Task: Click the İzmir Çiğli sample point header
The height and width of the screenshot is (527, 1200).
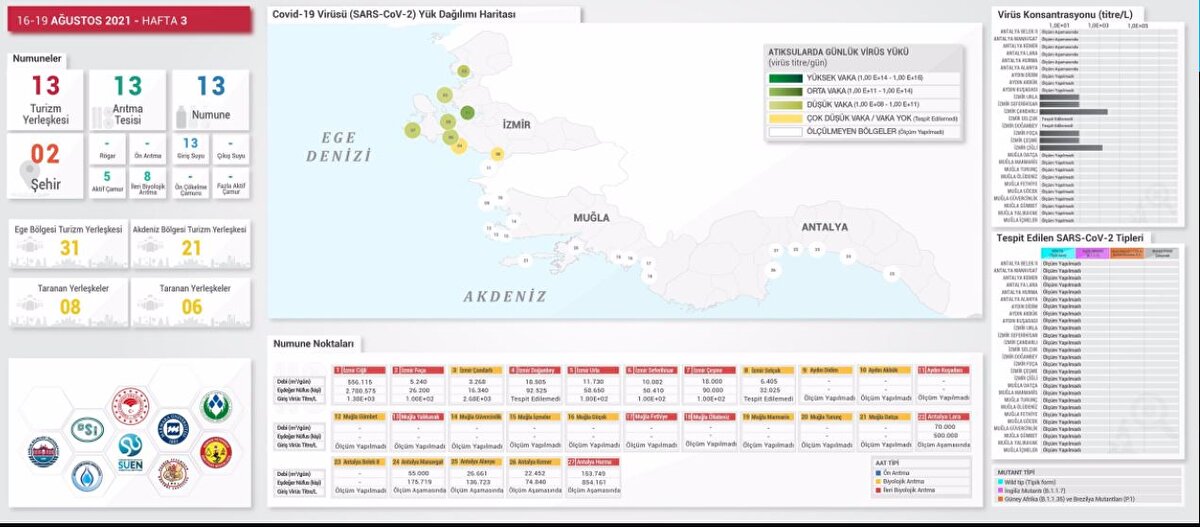Action: click(359, 369)
